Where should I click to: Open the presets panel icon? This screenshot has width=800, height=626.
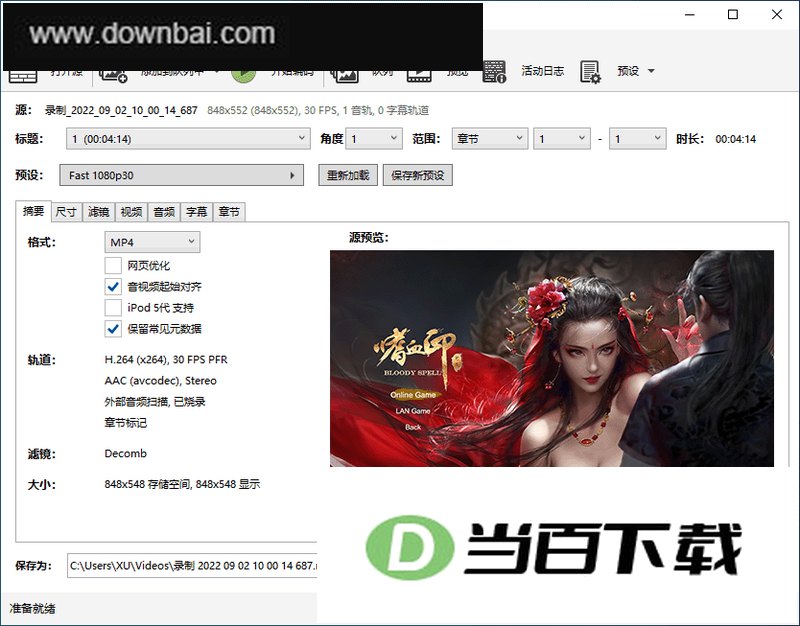pos(590,71)
